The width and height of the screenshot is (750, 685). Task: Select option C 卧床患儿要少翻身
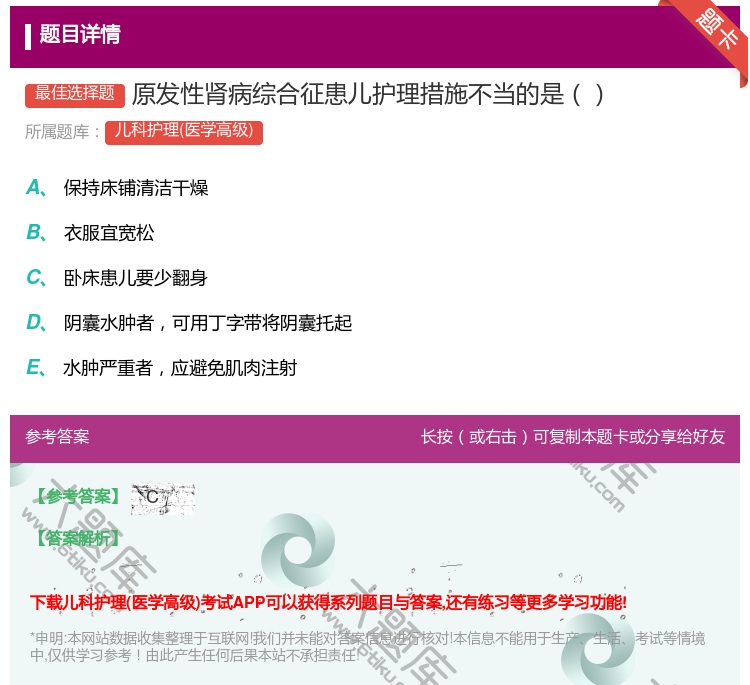(x=136, y=278)
